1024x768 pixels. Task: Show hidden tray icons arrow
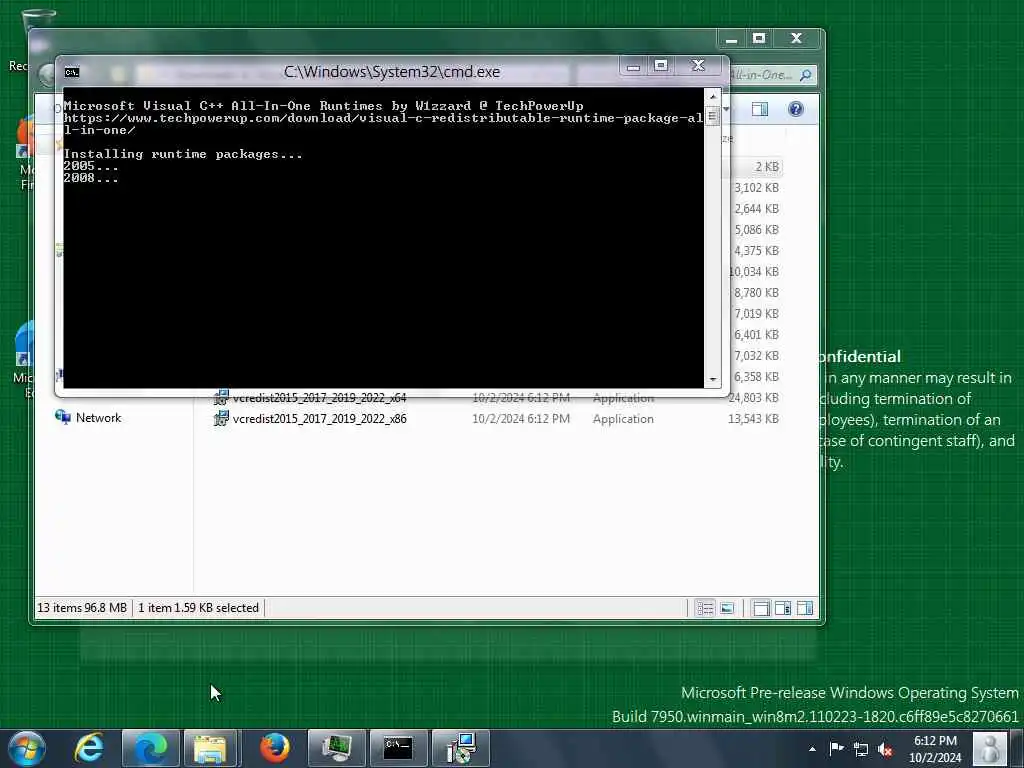pyautogui.click(x=812, y=749)
